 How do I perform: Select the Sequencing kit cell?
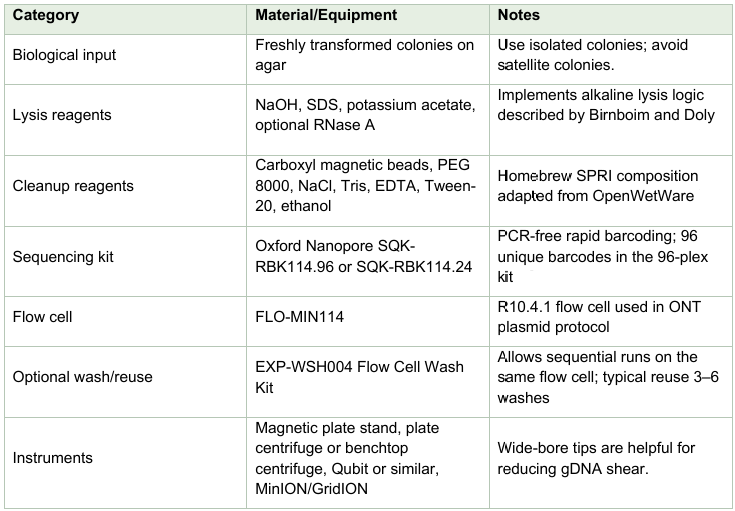(x=61, y=257)
